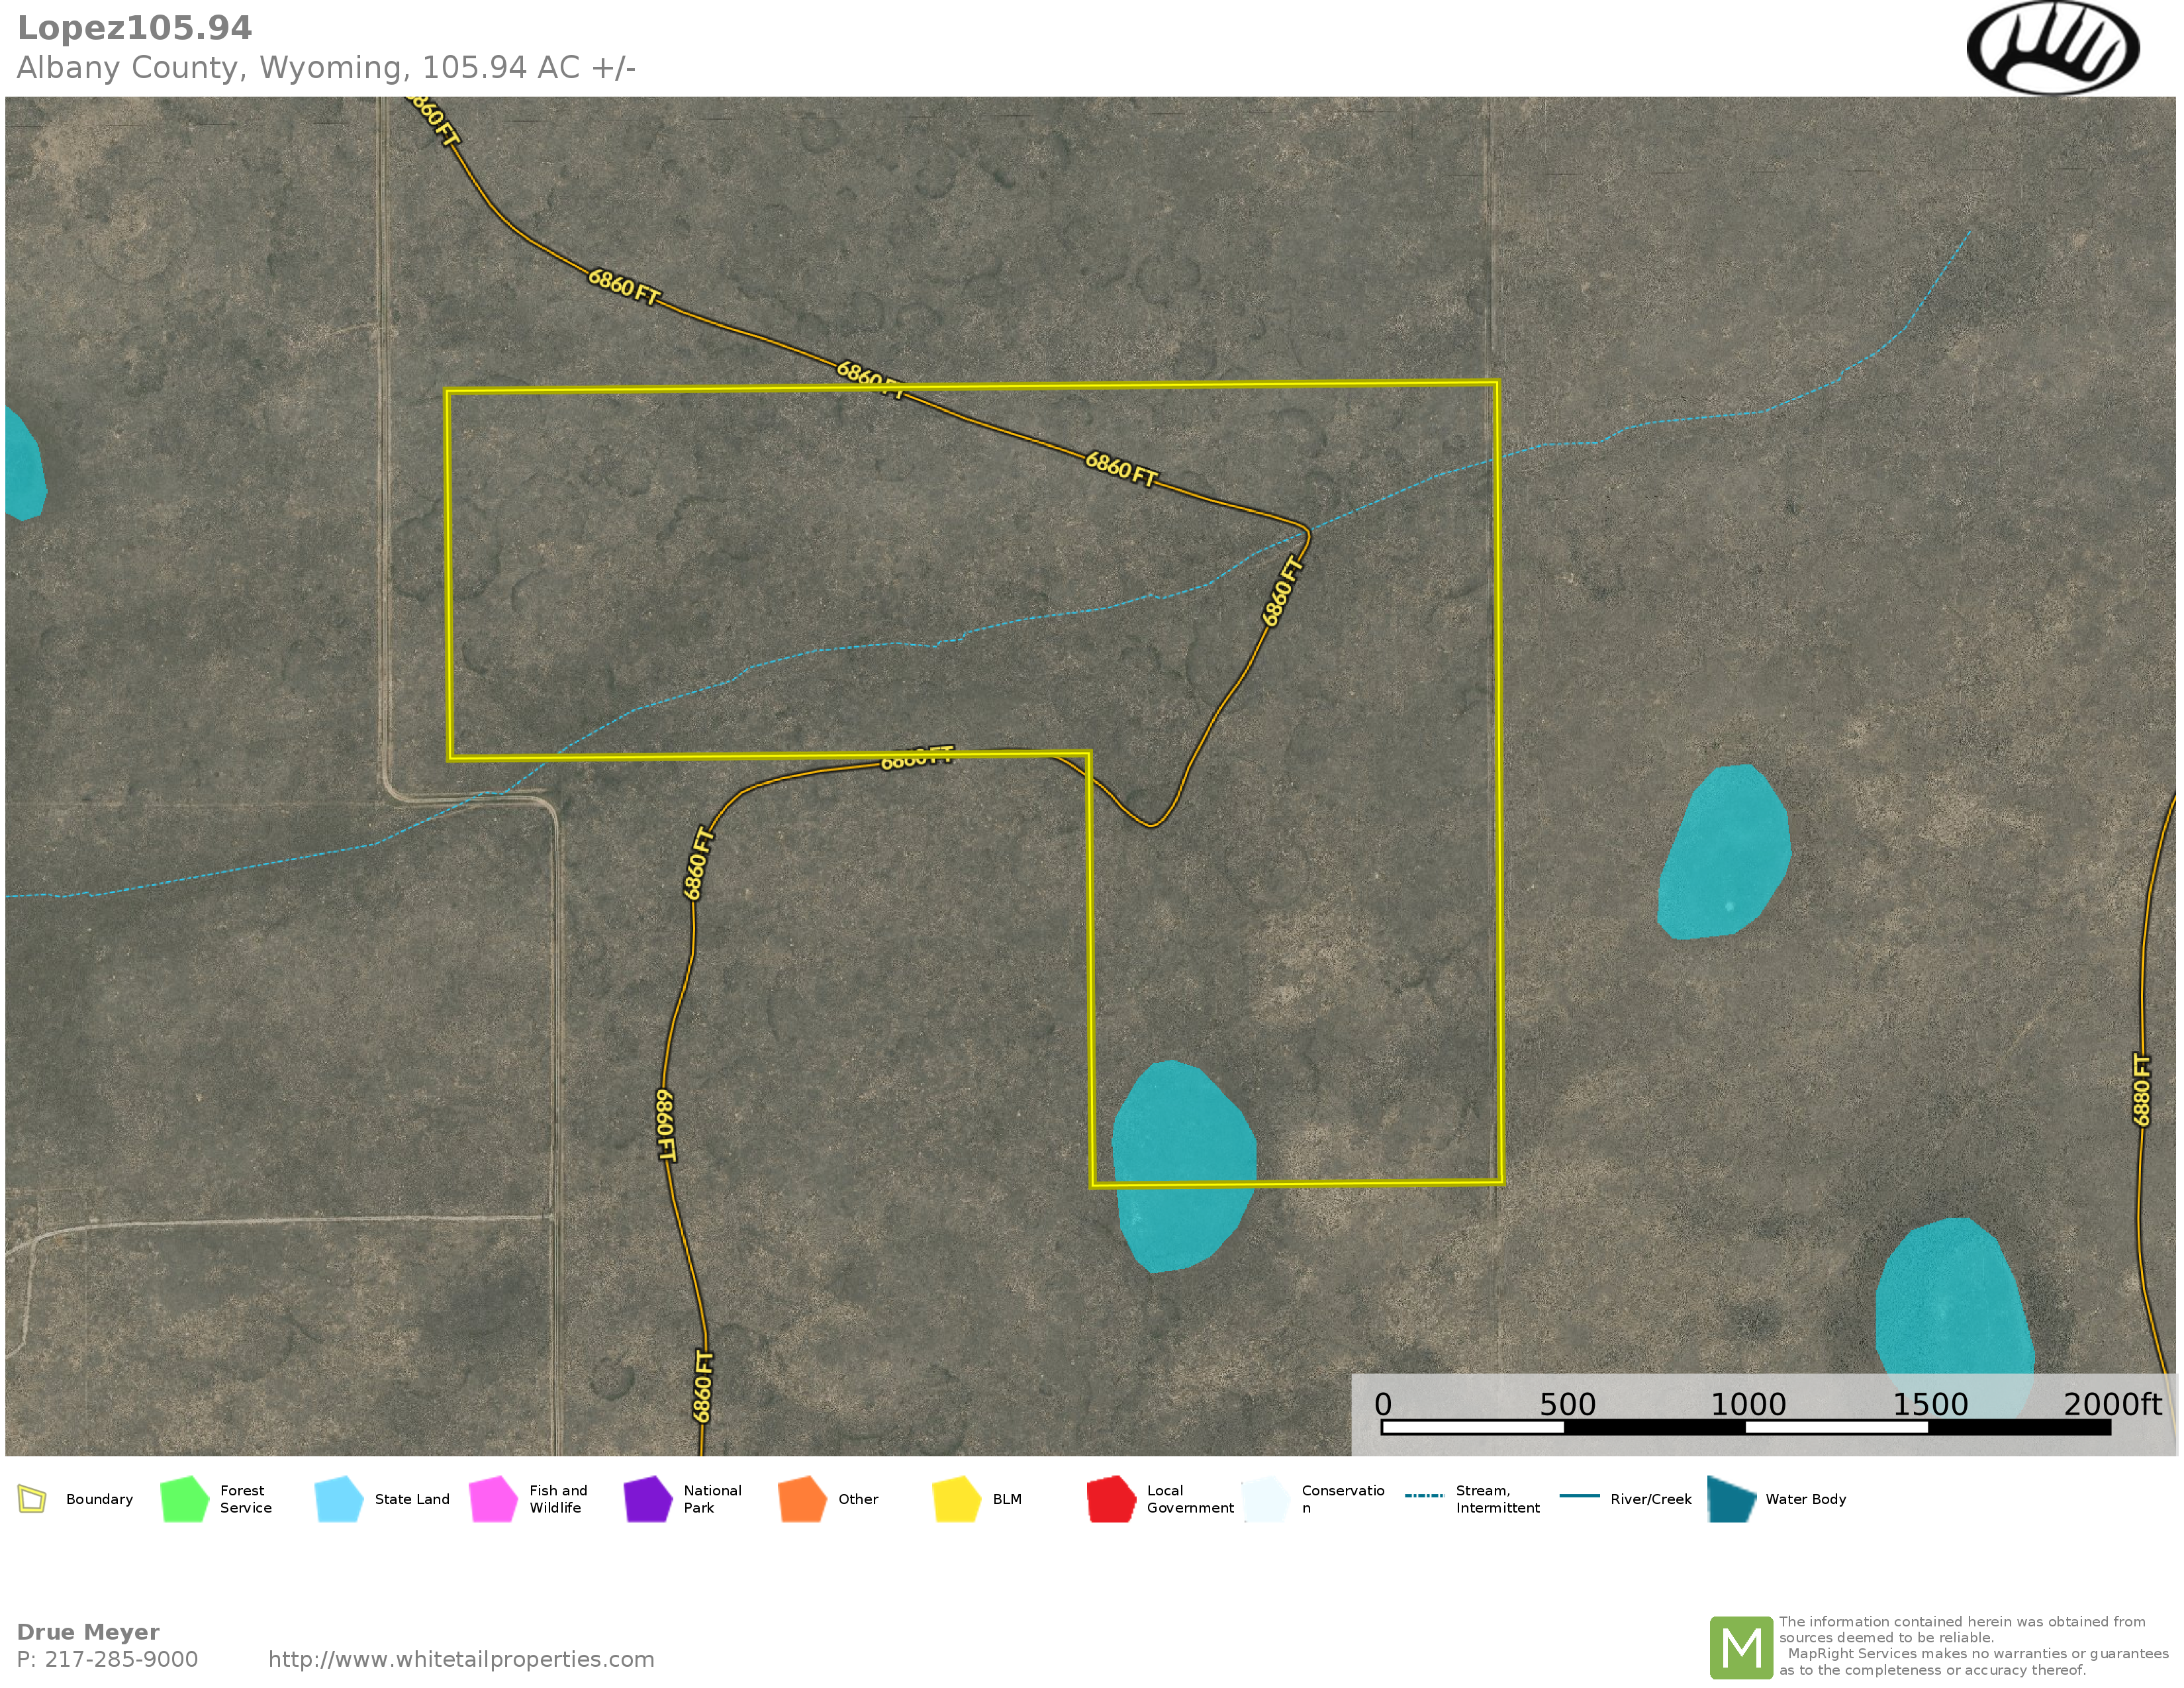
Task: Click the phone number 217-285-9000
Action: 121,1660
